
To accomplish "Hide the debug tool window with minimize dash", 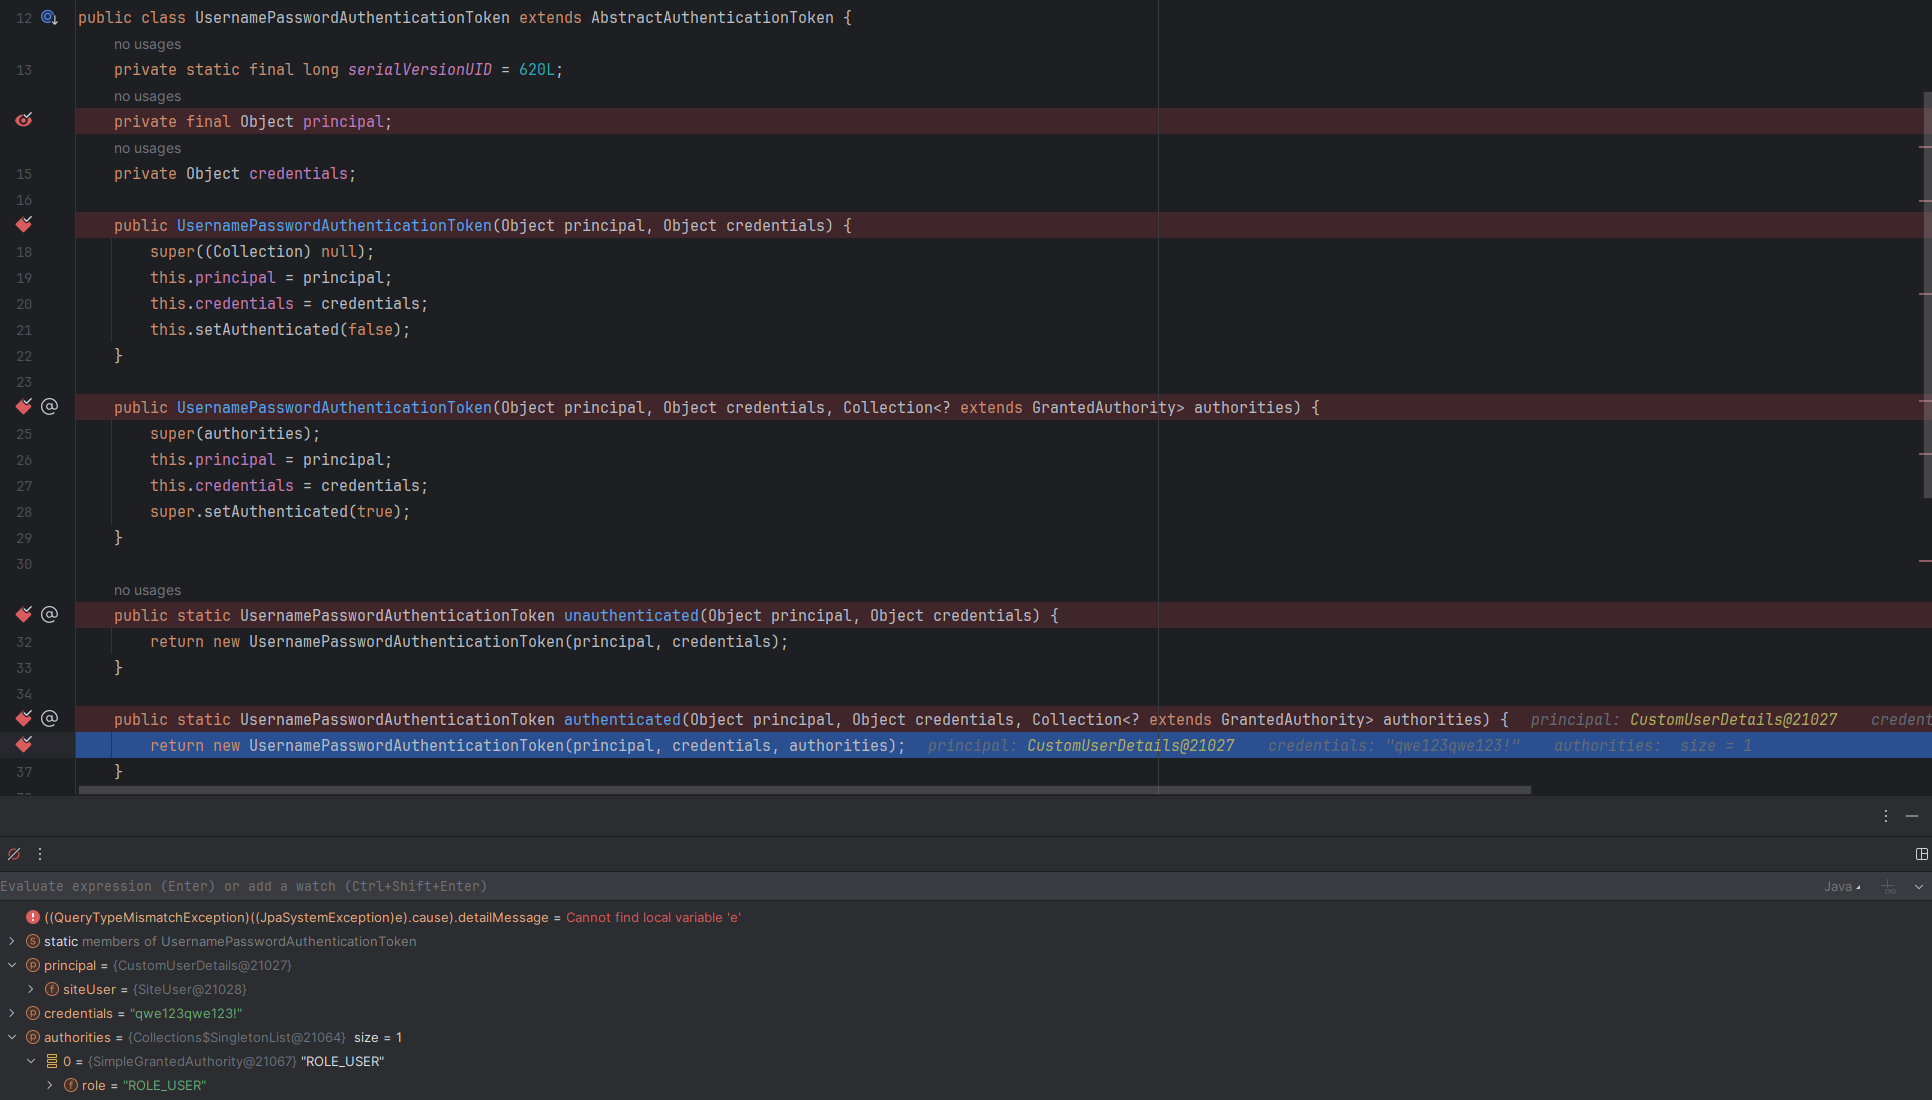I will [x=1912, y=816].
